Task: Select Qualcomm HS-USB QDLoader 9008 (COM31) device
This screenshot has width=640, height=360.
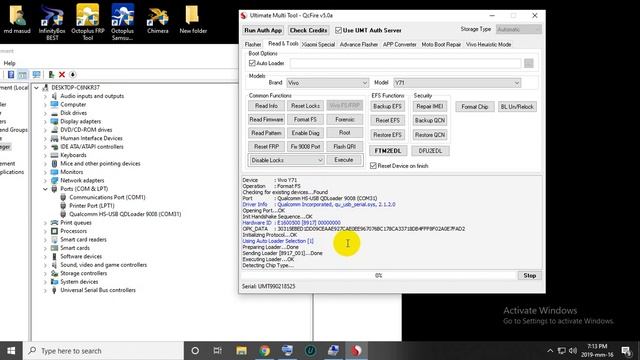Action: (x=125, y=214)
